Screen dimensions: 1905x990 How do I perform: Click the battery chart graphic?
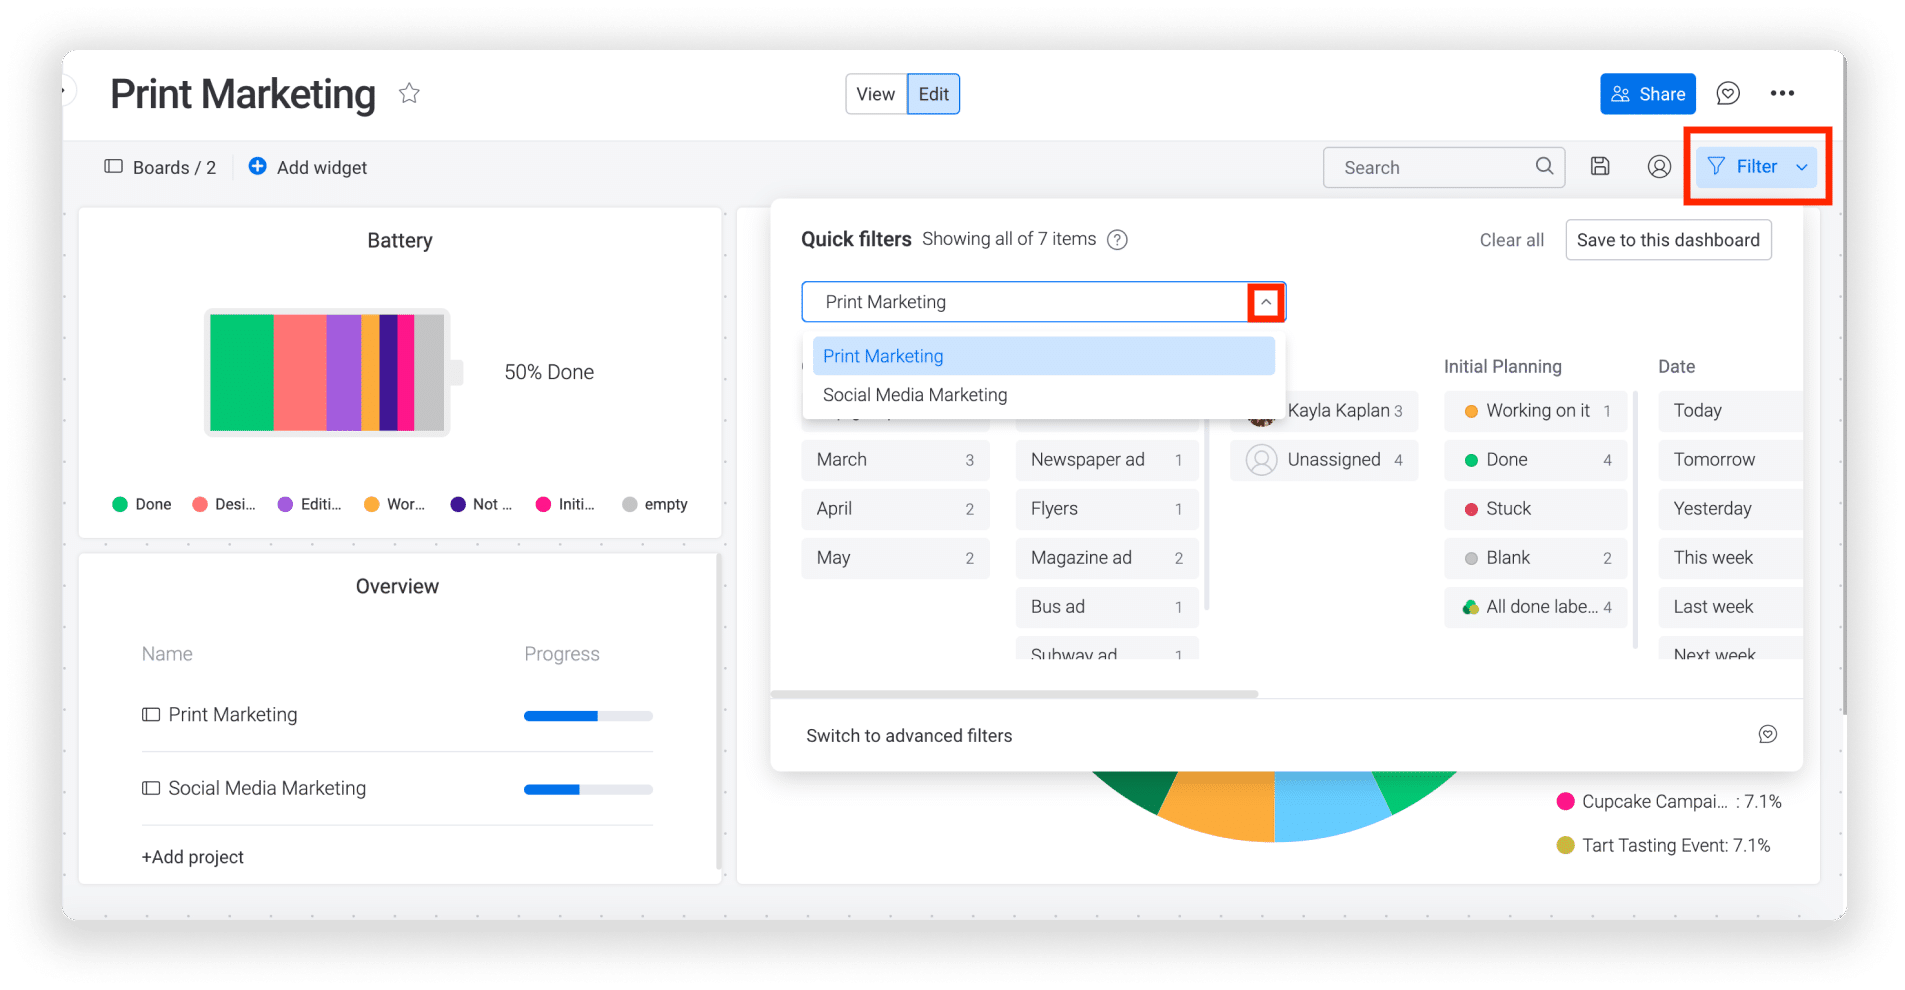pos(334,373)
